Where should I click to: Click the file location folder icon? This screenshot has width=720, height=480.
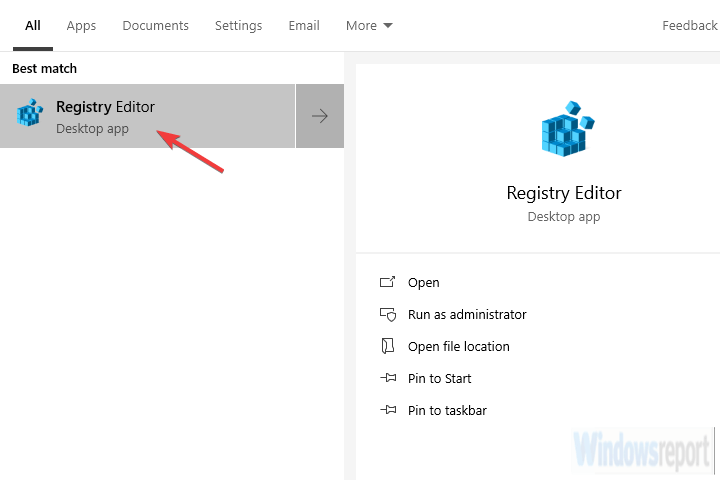tap(388, 346)
